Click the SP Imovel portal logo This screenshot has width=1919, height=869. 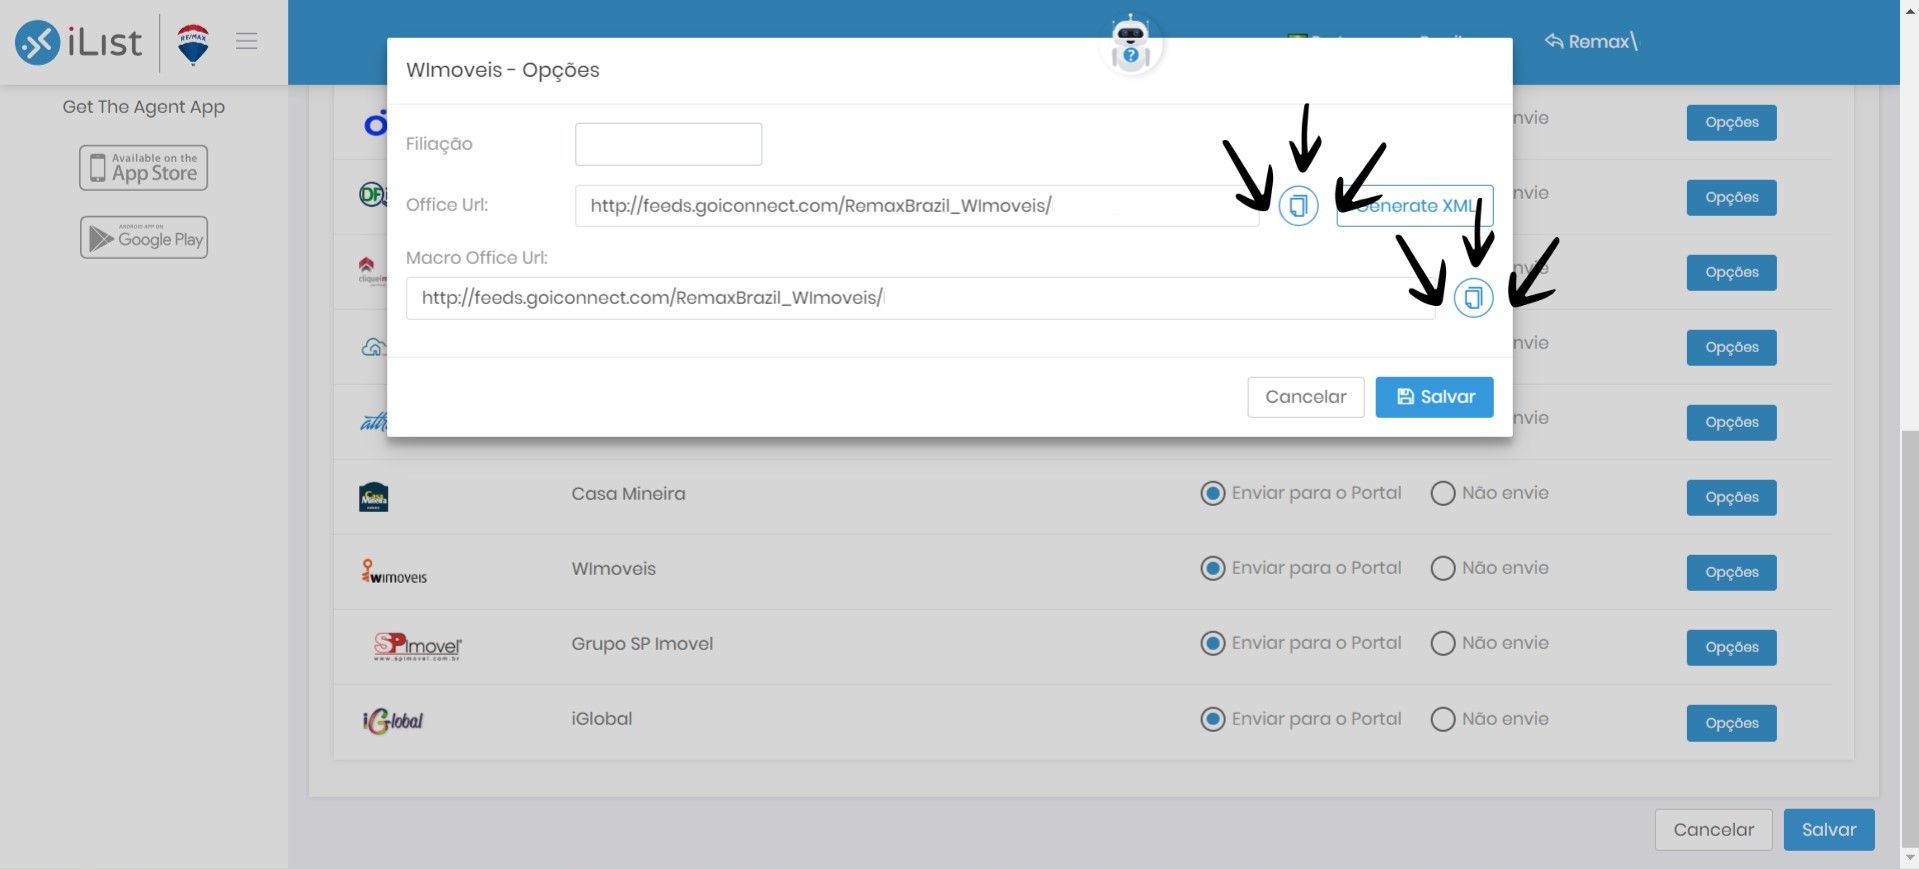417,647
